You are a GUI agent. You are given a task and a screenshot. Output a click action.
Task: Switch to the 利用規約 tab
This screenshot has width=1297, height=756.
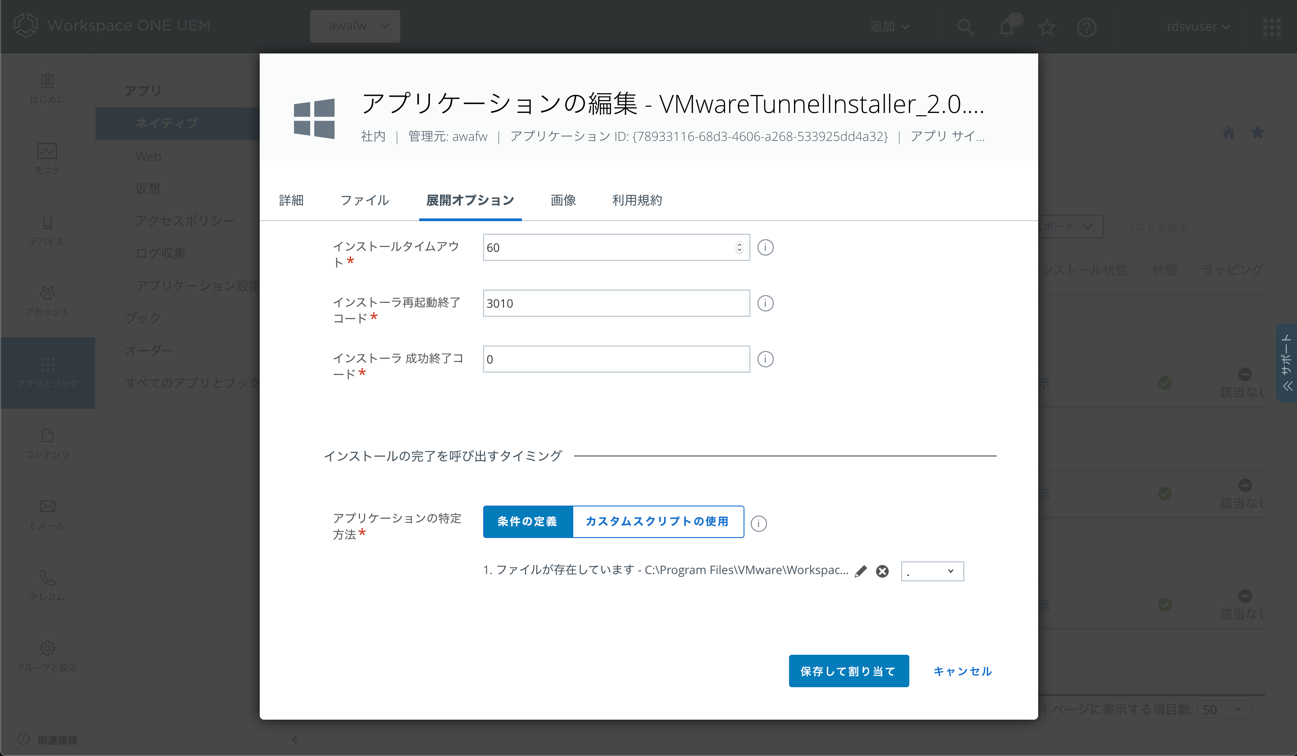click(637, 200)
